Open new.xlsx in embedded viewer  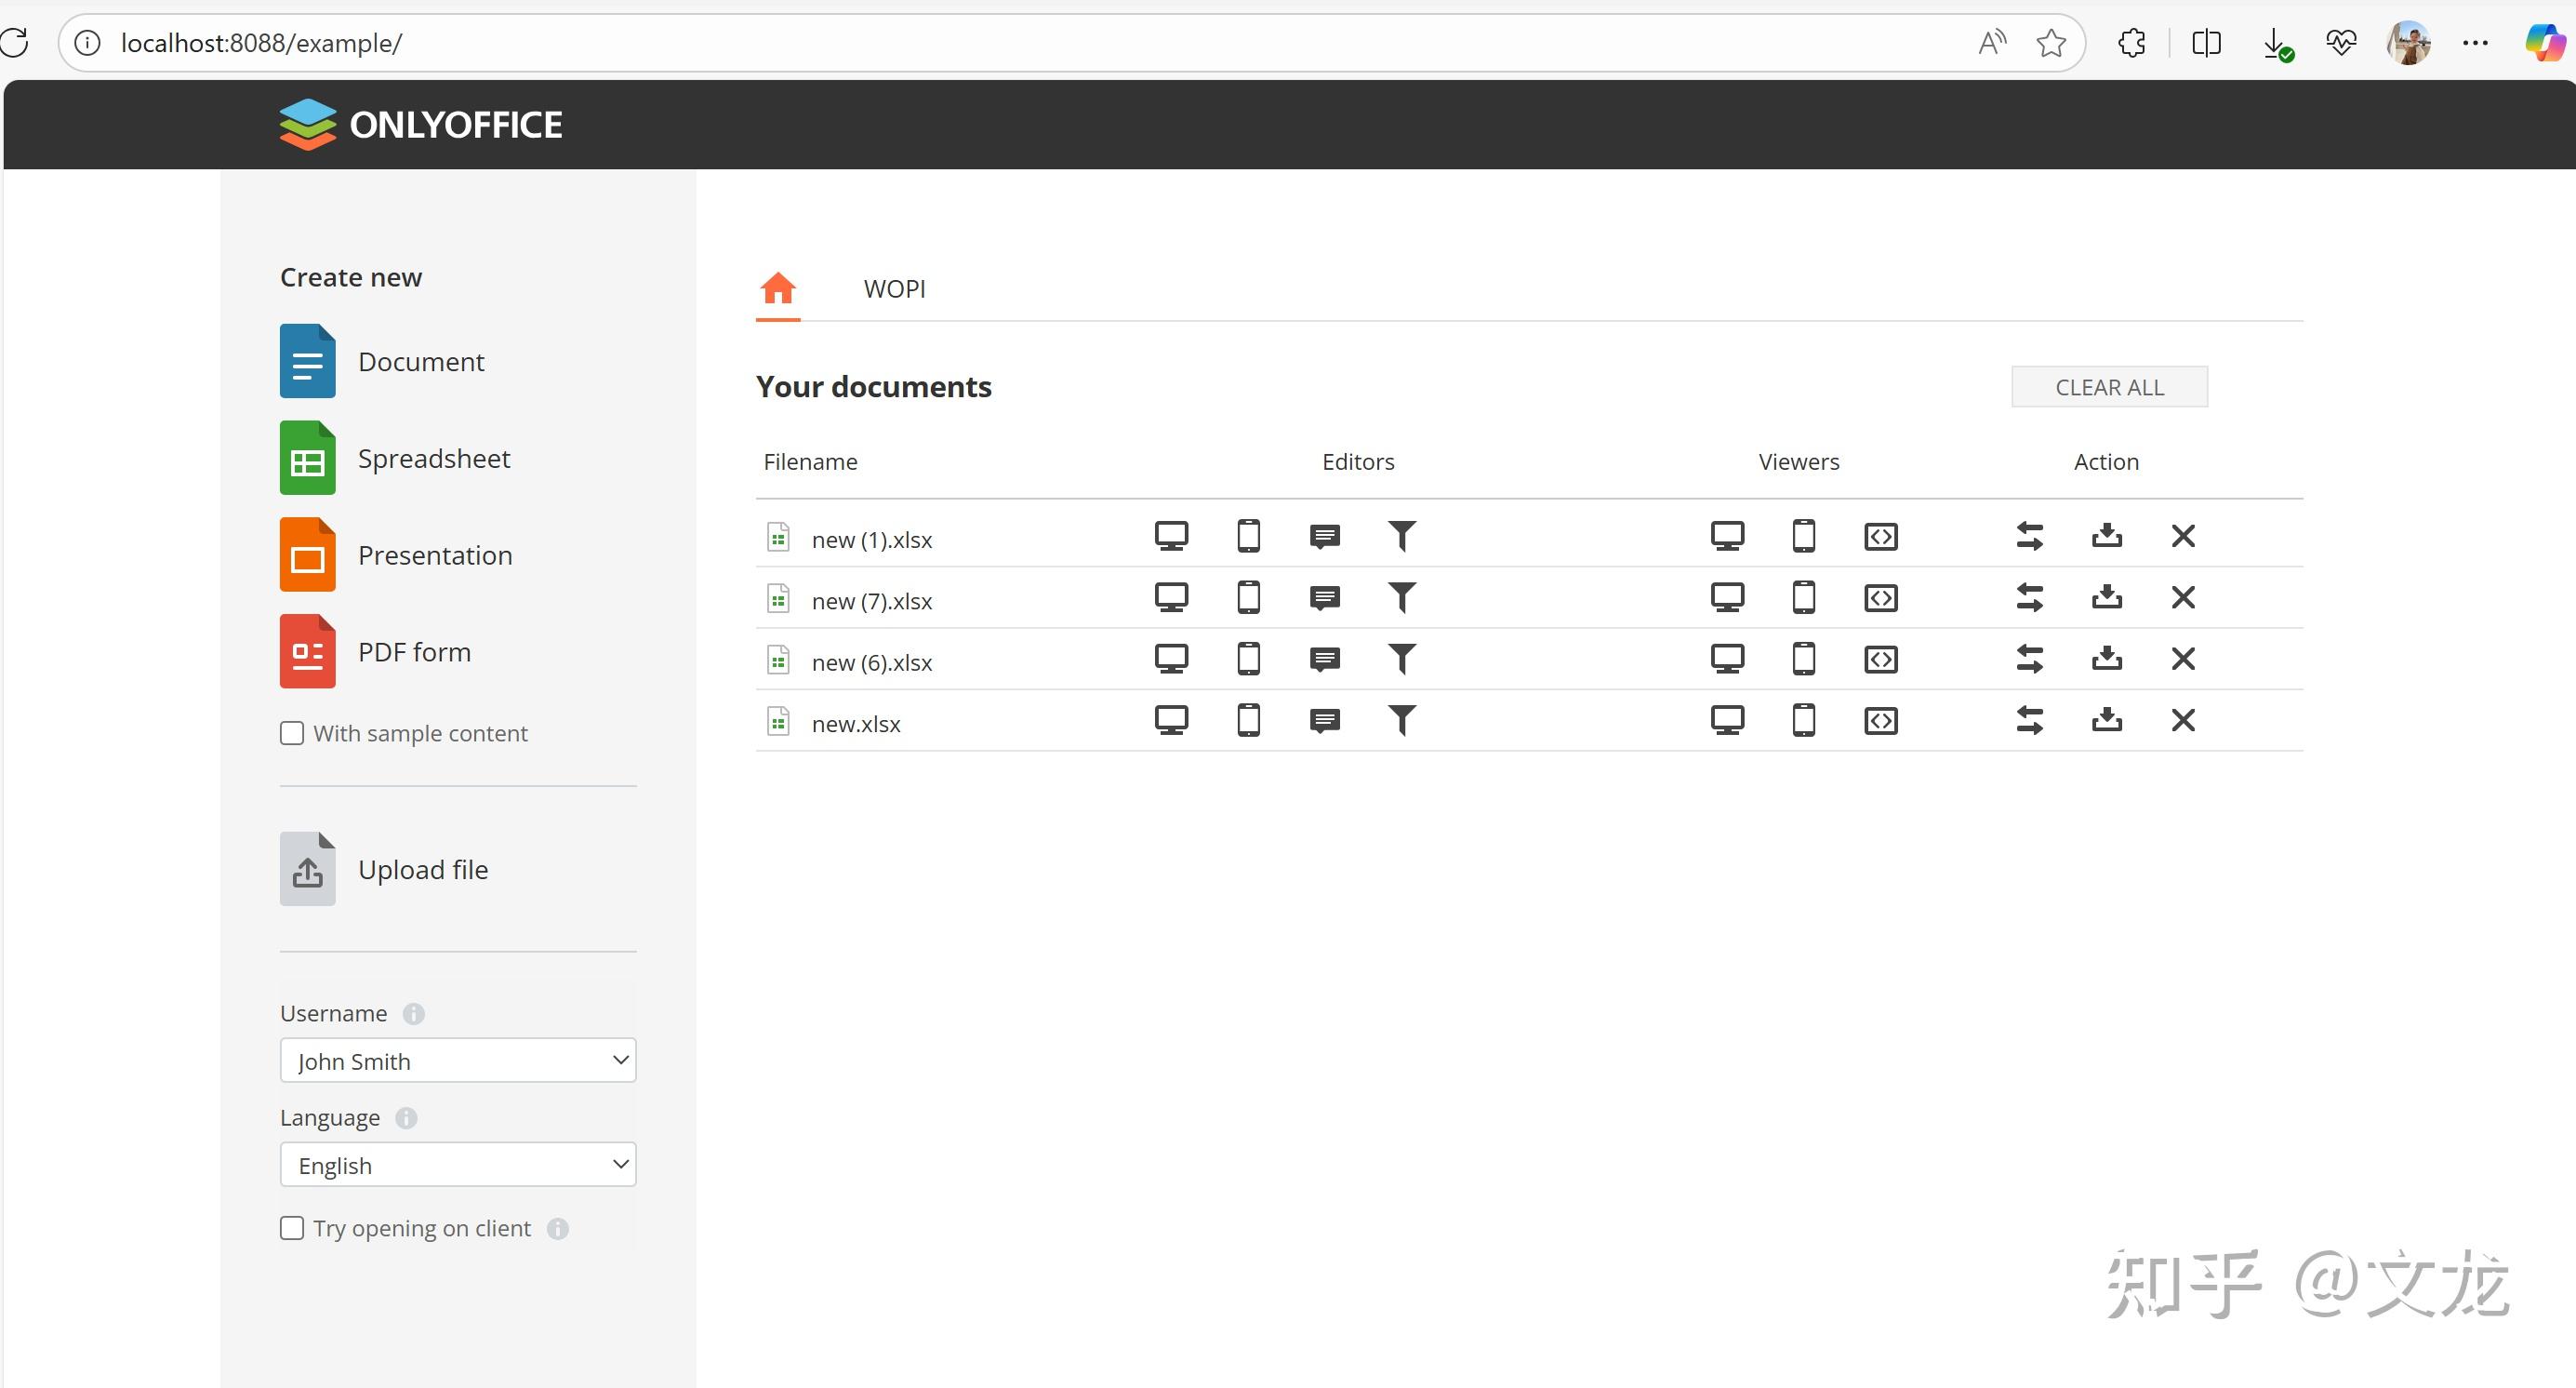[1880, 720]
